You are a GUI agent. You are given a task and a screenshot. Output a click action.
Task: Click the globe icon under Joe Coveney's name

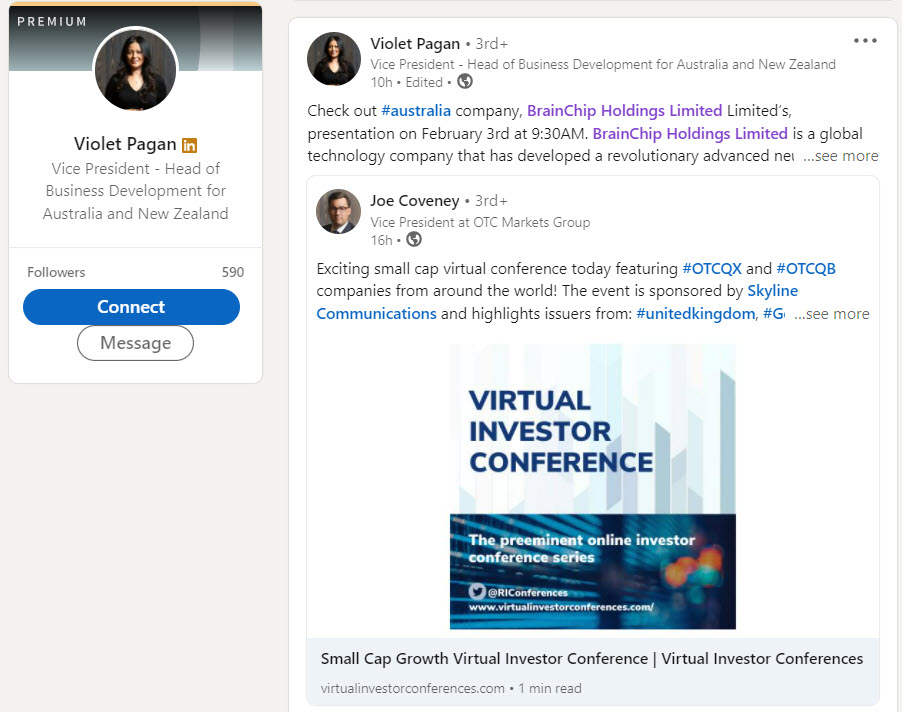click(414, 240)
